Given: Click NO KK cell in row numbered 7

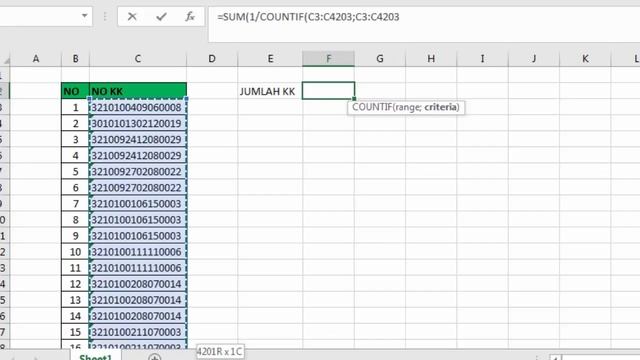Looking at the screenshot, I should (138, 204).
